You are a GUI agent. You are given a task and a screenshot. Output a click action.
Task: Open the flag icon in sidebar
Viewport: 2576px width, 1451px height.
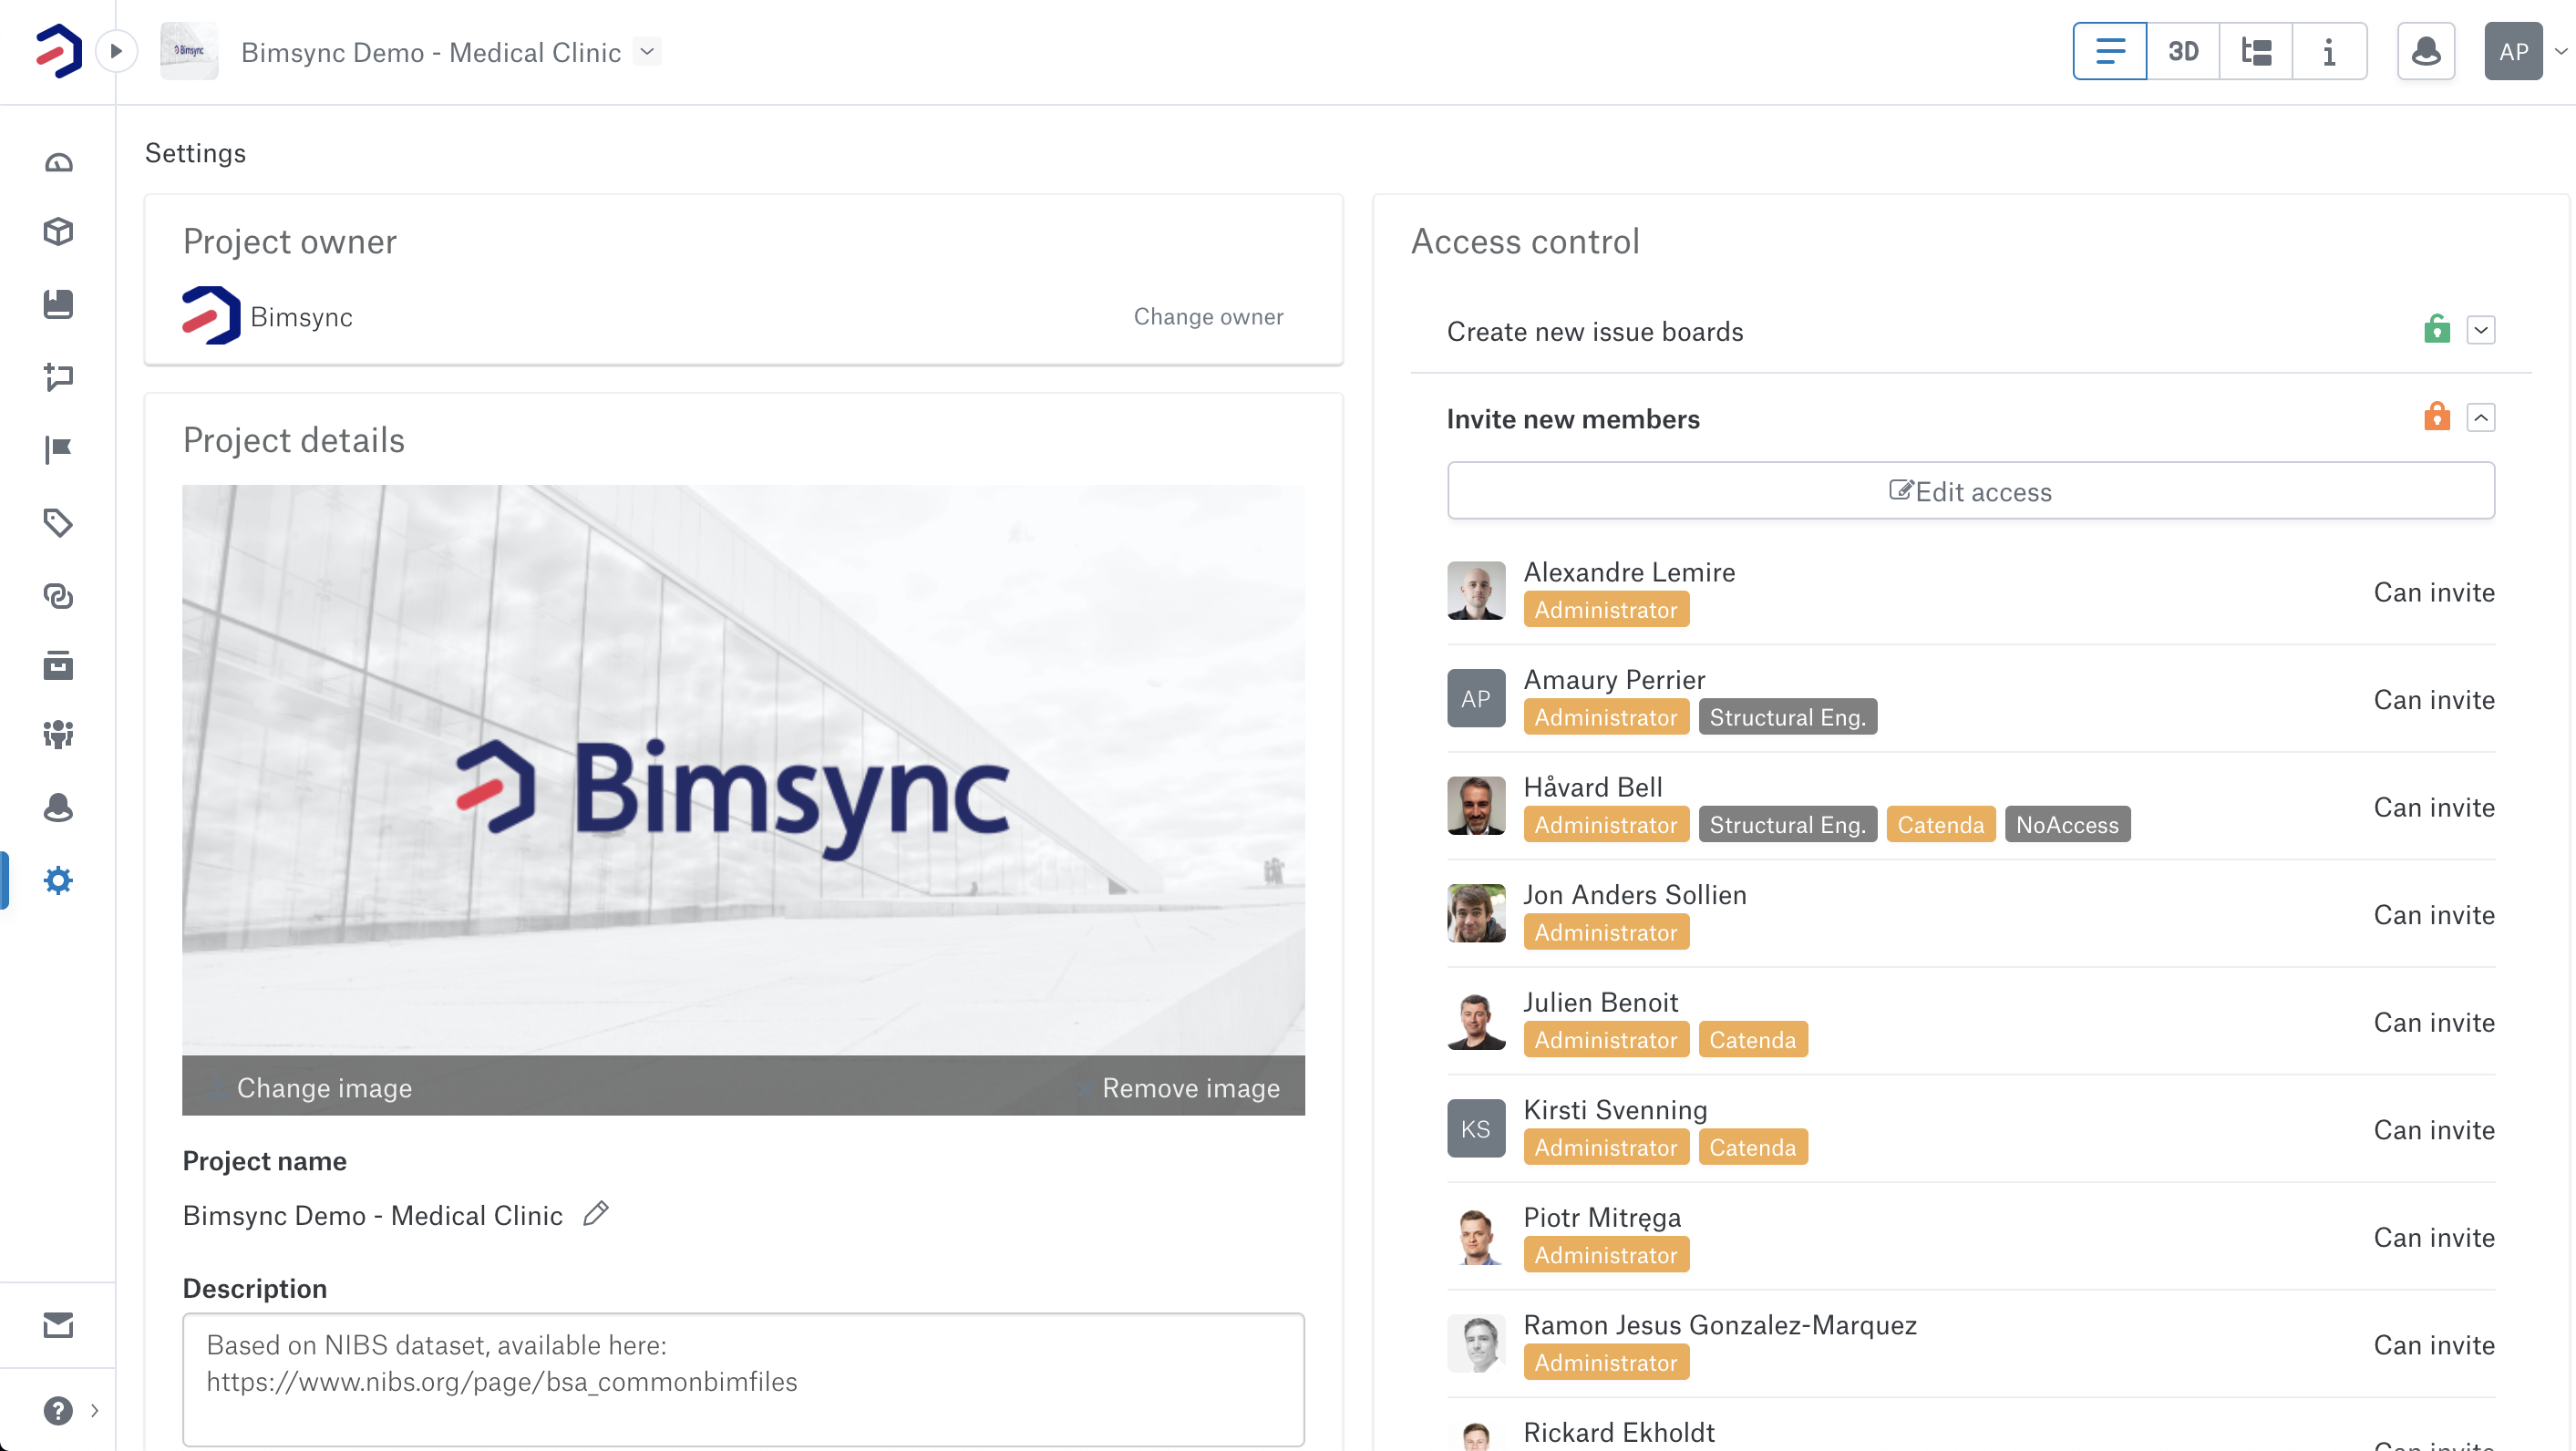(58, 449)
